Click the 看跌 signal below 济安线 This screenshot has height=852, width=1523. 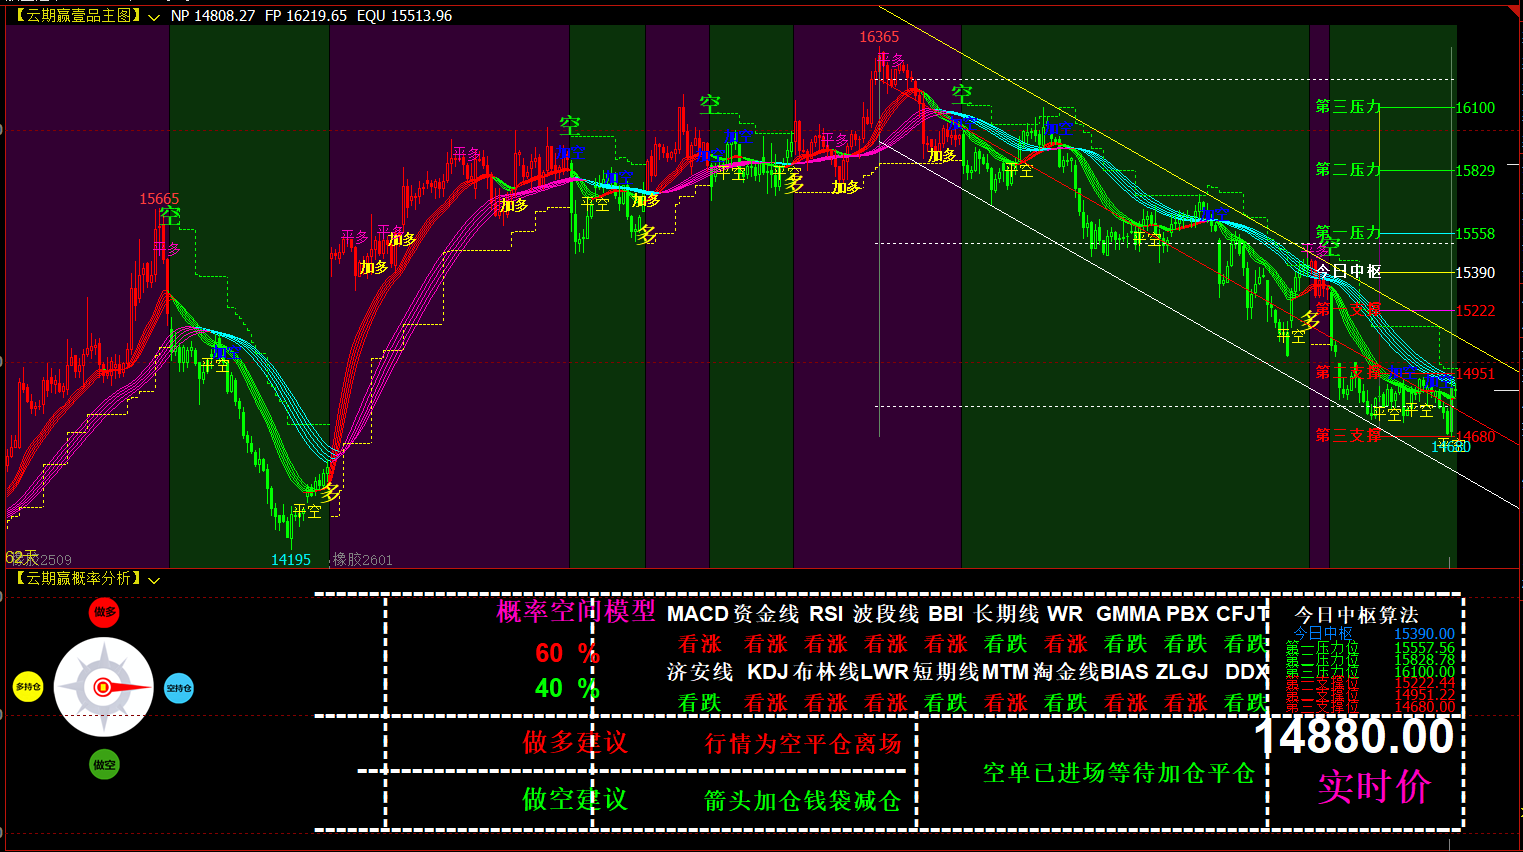click(x=700, y=703)
